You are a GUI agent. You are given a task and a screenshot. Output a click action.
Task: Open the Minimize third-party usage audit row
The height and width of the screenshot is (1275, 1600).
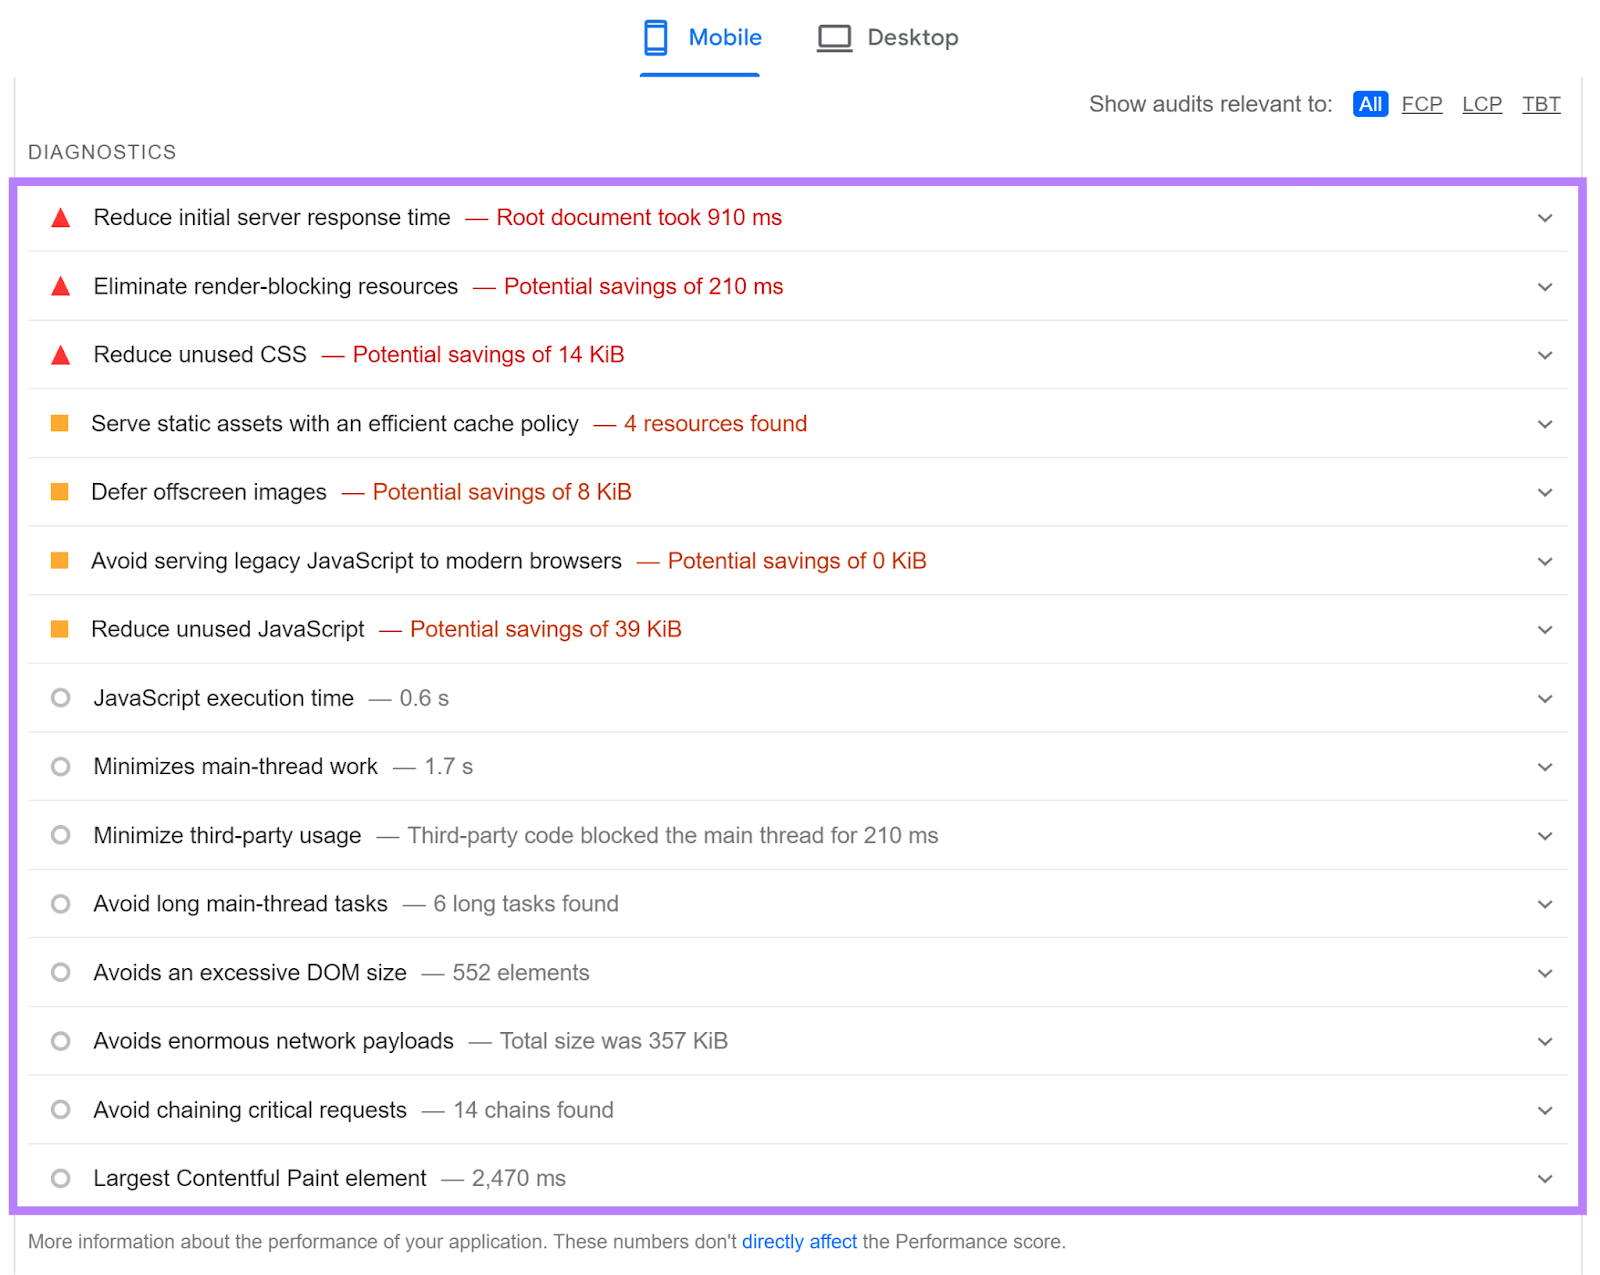[227, 835]
